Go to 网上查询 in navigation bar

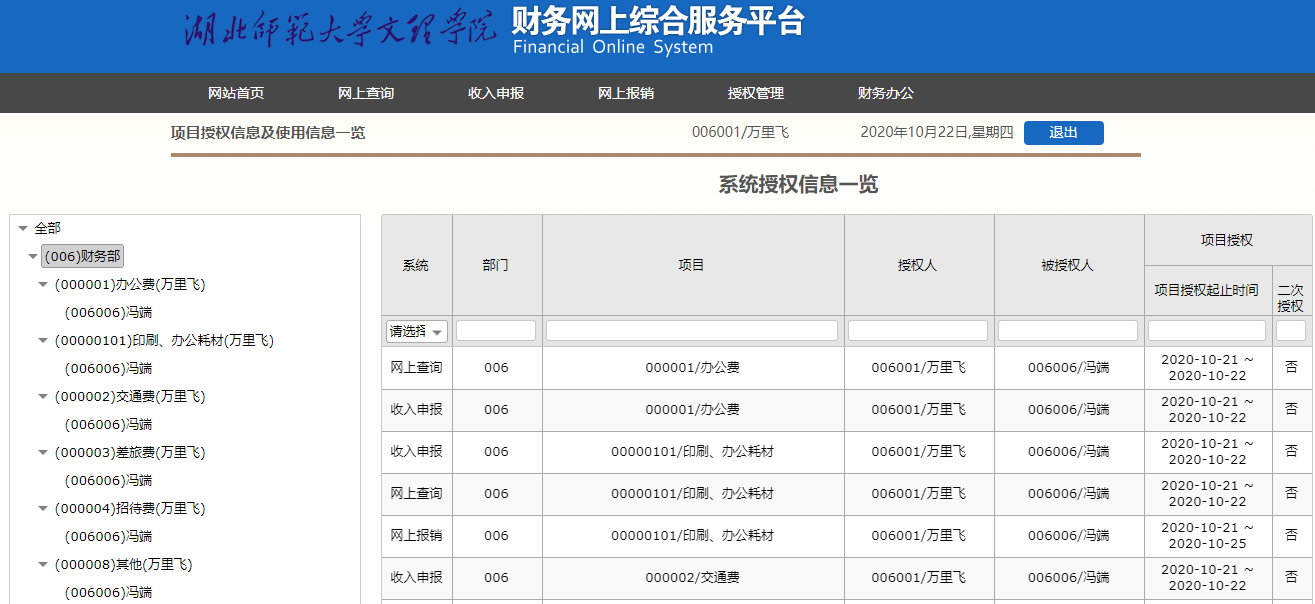coord(366,93)
